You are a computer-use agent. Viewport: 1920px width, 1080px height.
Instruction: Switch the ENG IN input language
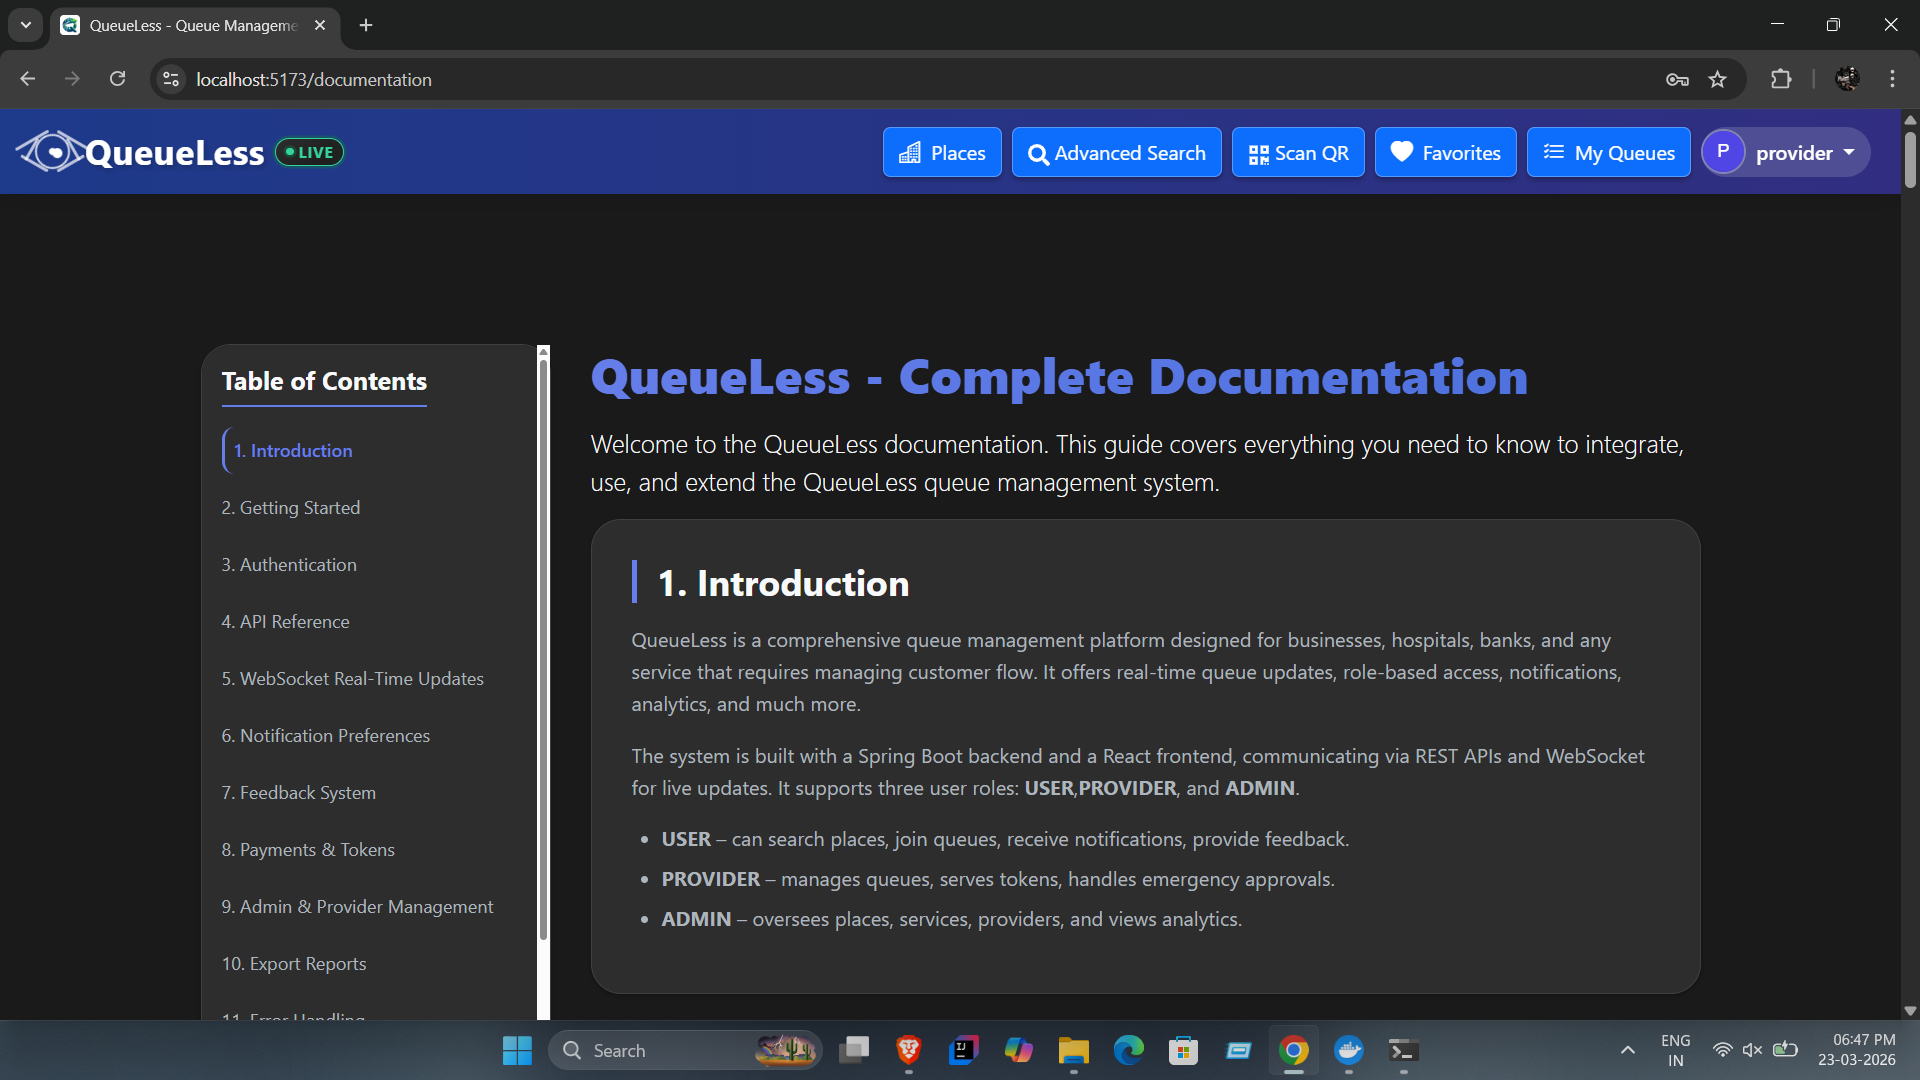(x=1675, y=1050)
